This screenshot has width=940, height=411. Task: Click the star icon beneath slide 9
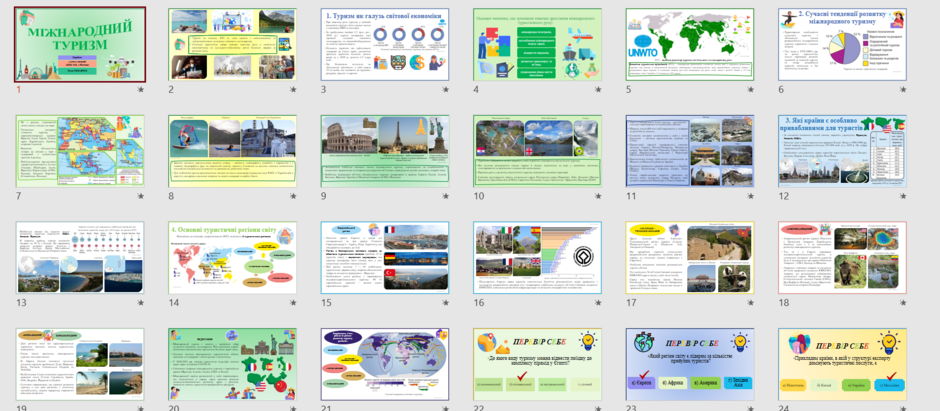[x=445, y=196]
